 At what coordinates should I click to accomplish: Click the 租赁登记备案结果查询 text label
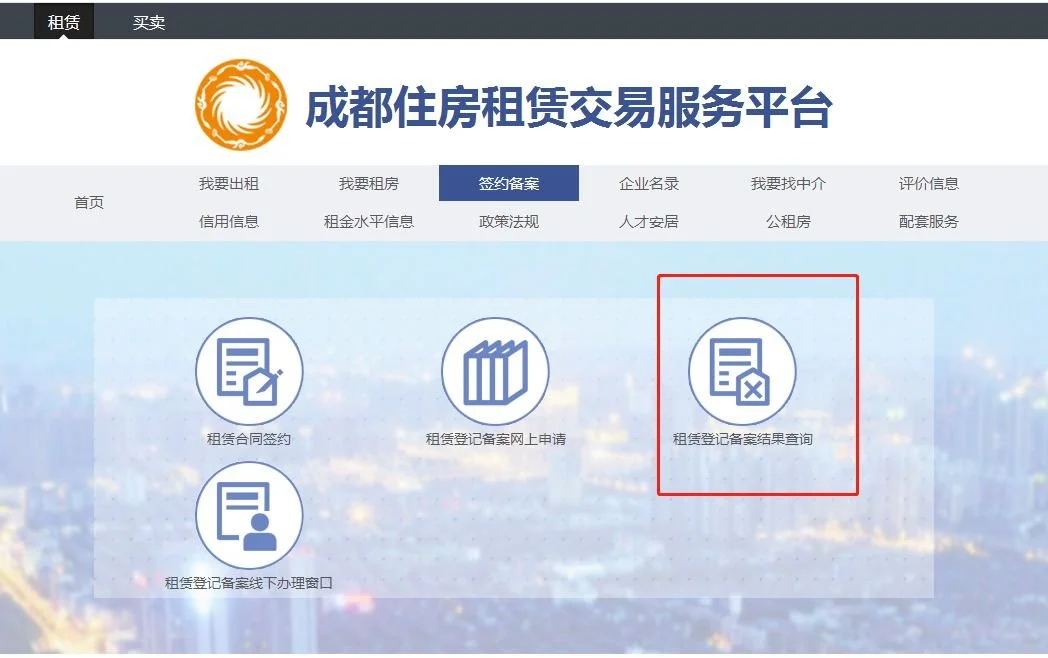pyautogui.click(x=742, y=439)
